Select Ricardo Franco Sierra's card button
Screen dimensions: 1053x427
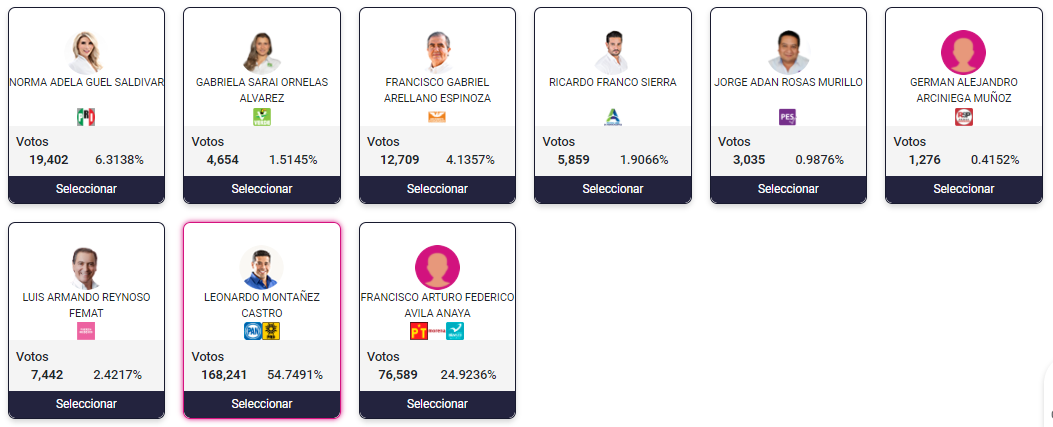[613, 189]
